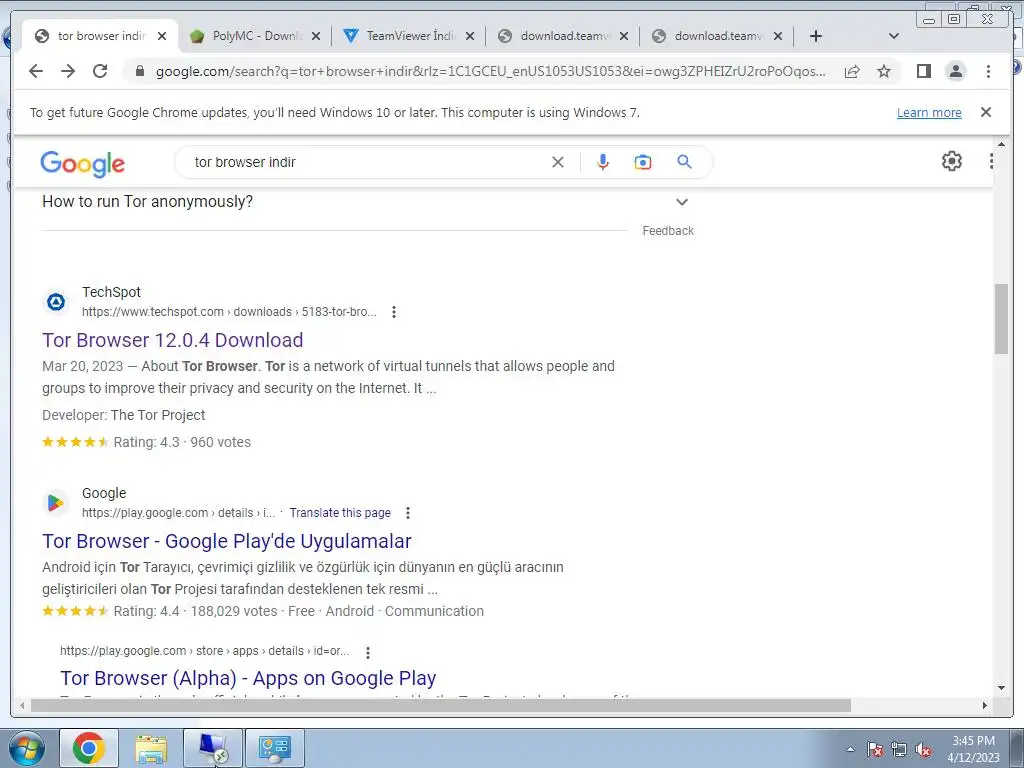The height and width of the screenshot is (768, 1024).
Task: Click Translate this page link
Action: (340, 513)
